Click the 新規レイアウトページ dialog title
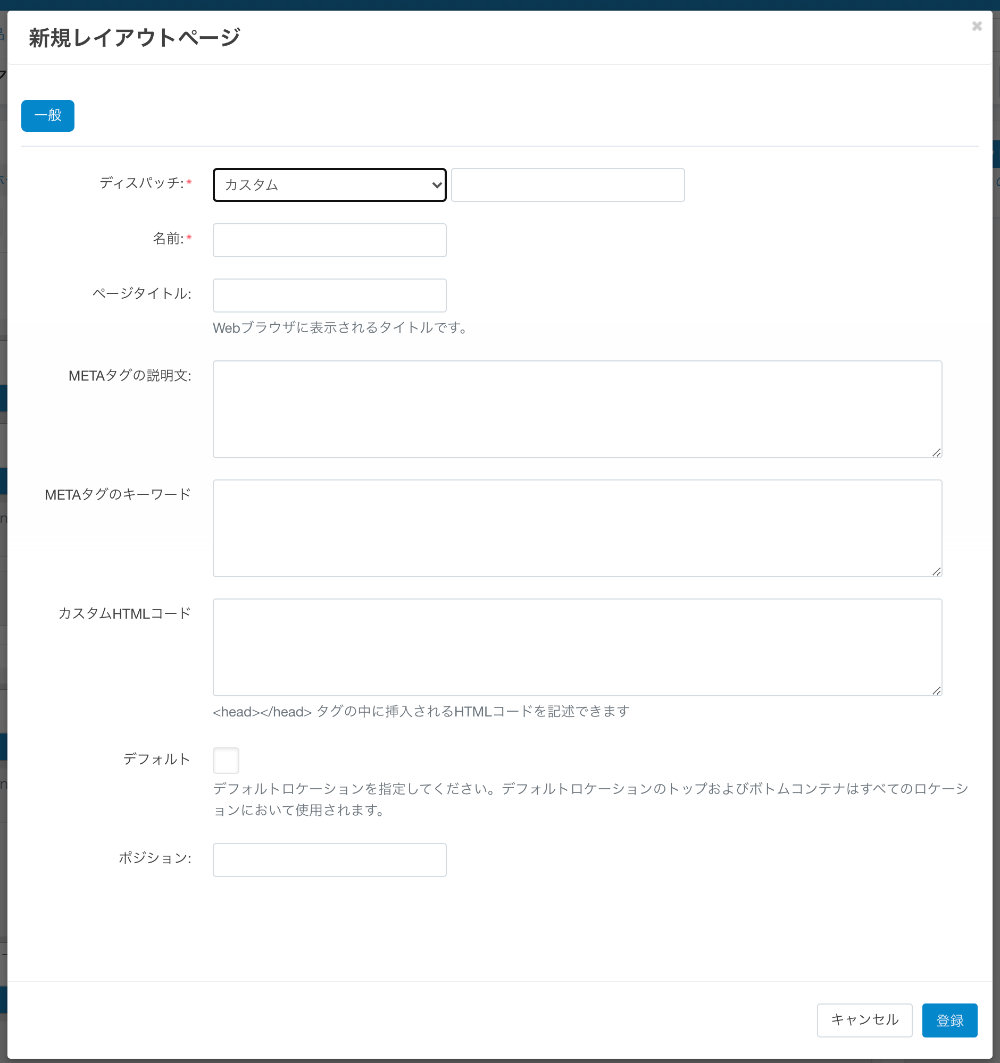 134,37
